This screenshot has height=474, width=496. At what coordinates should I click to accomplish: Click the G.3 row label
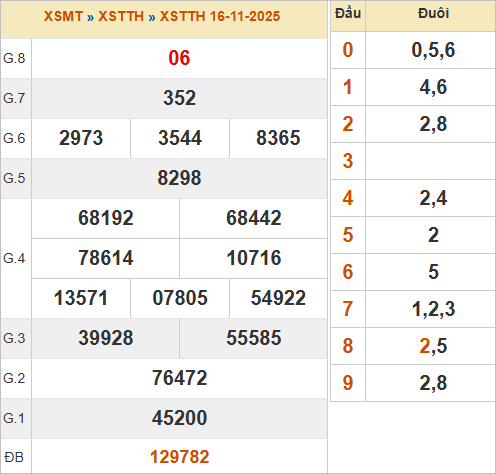click(14, 338)
